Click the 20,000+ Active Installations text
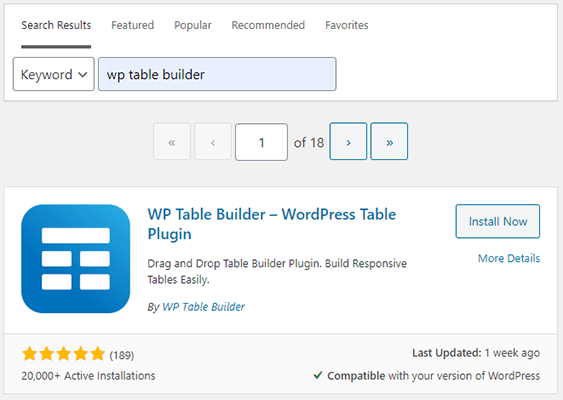 88,376
